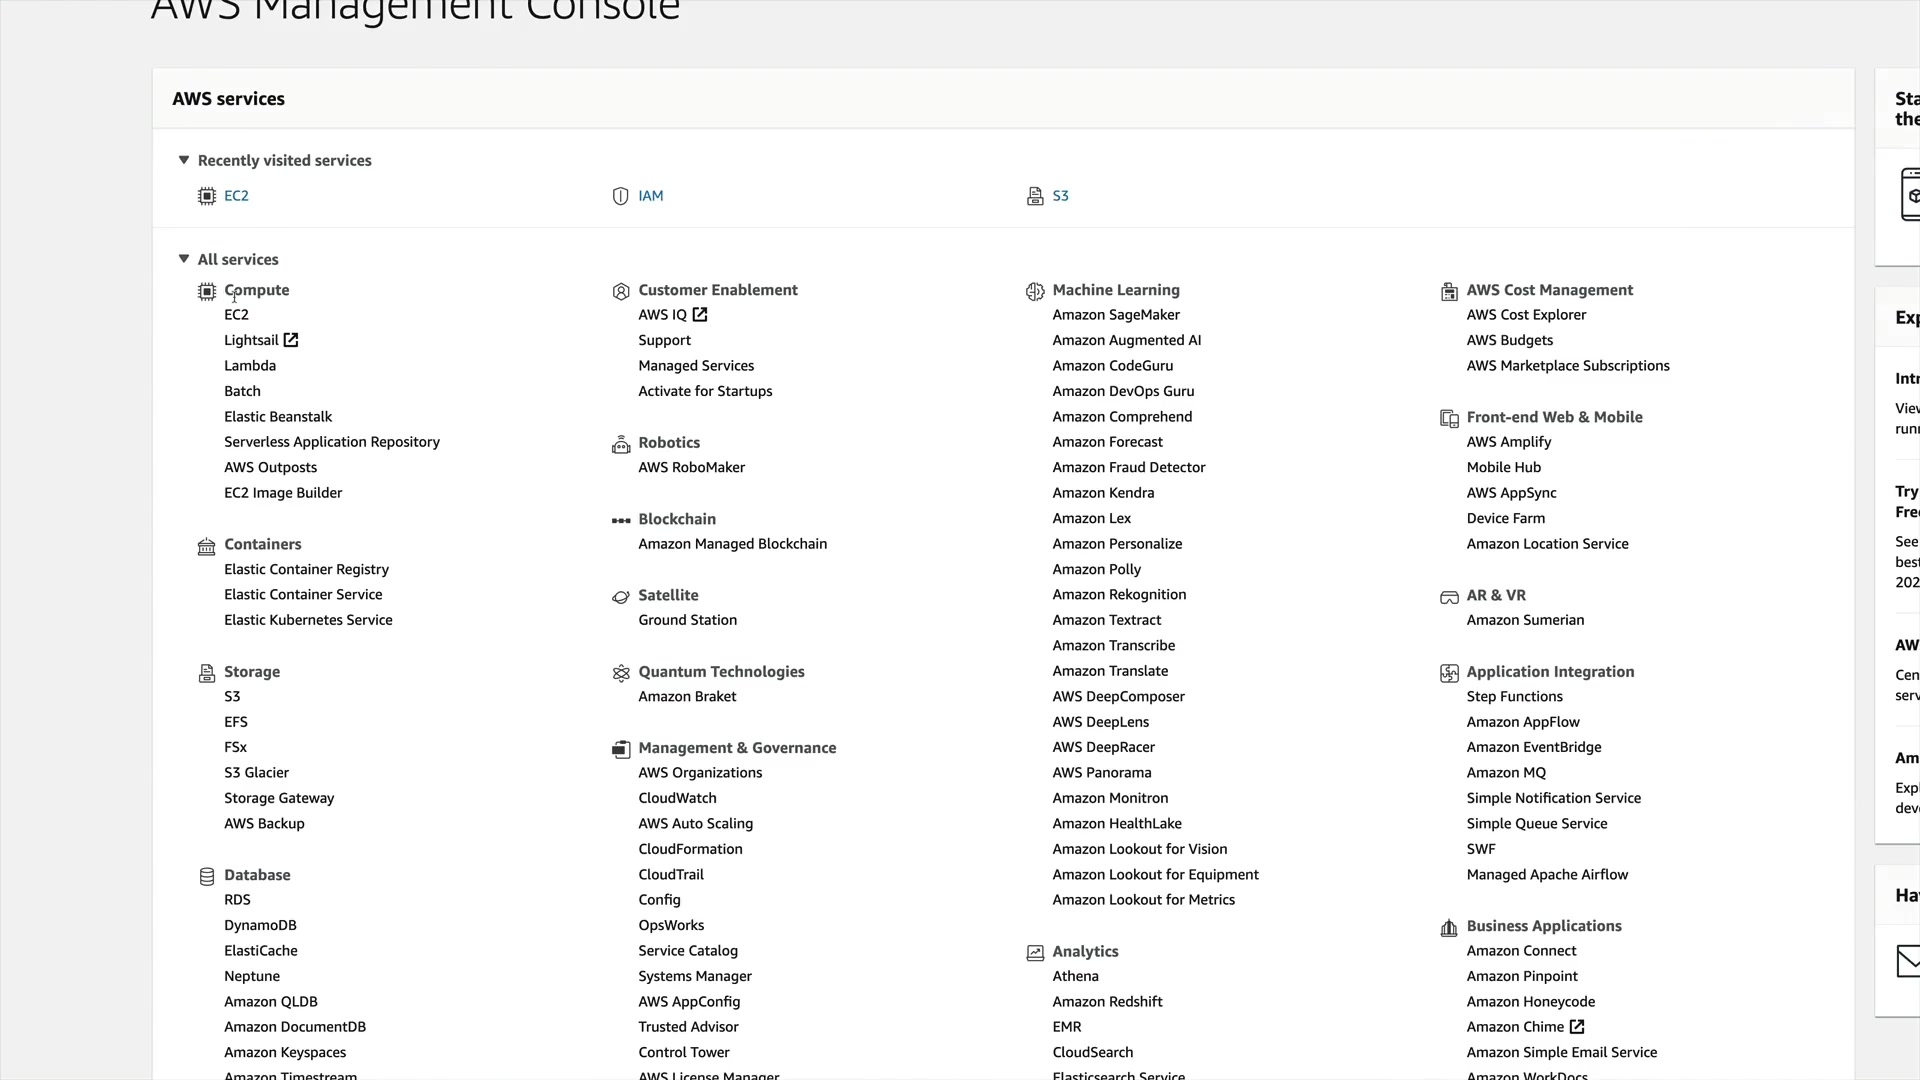Screen dimensions: 1920x1080
Task: Go to CloudWatch under Management & Governance
Action: click(677, 798)
